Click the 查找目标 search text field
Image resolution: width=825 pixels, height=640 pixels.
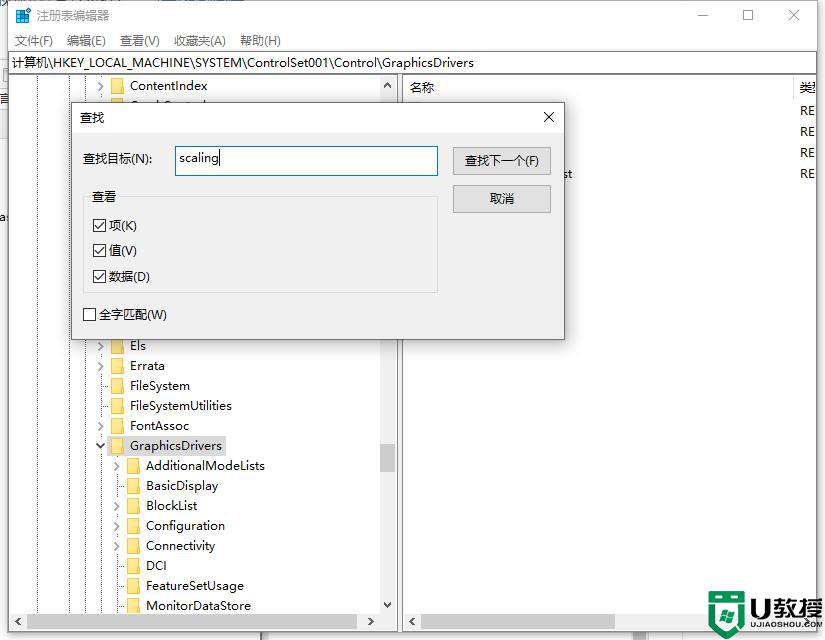(306, 160)
